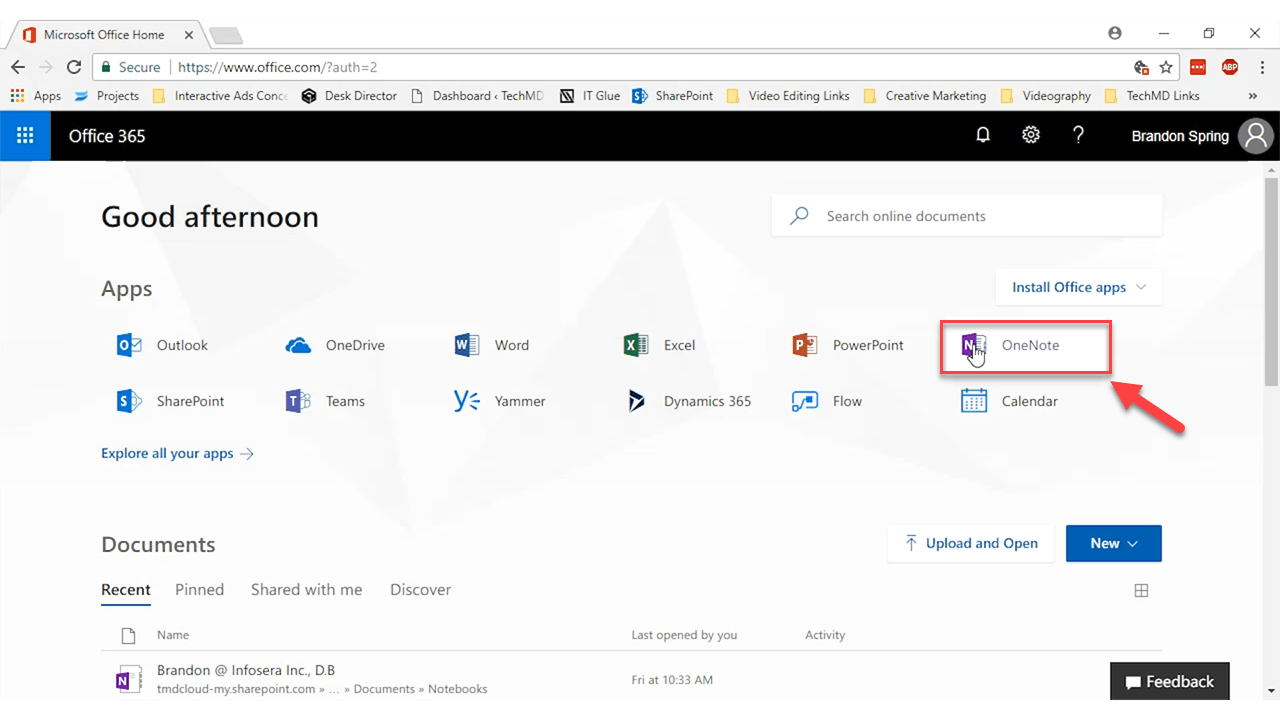Open the Desk Director bookmark
This screenshot has width=1280, height=720.
pos(349,96)
